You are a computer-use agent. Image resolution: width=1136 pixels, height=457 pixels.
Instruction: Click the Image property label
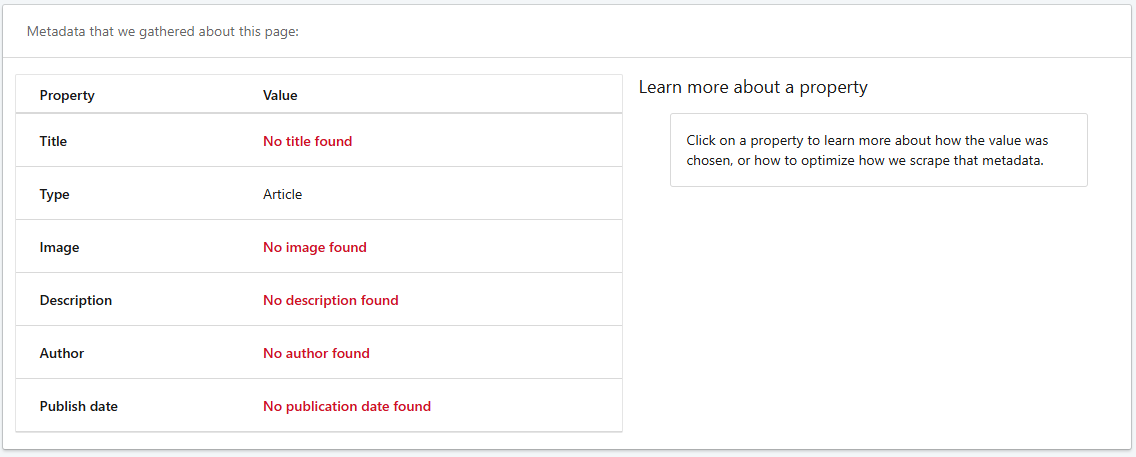59,247
